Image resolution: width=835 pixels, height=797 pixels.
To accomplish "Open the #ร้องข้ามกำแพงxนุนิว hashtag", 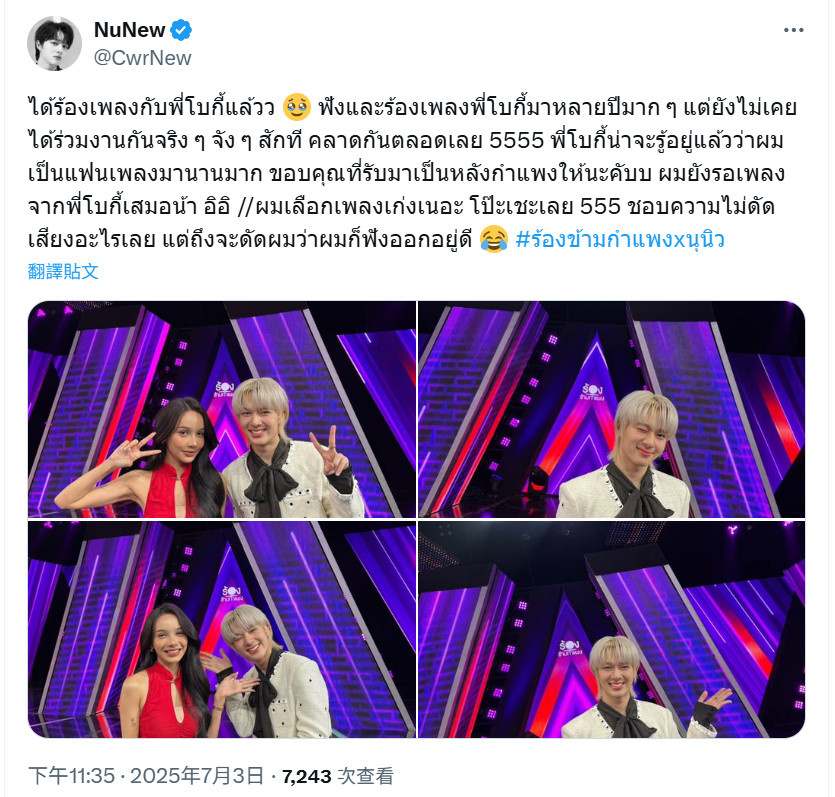I will click(620, 239).
